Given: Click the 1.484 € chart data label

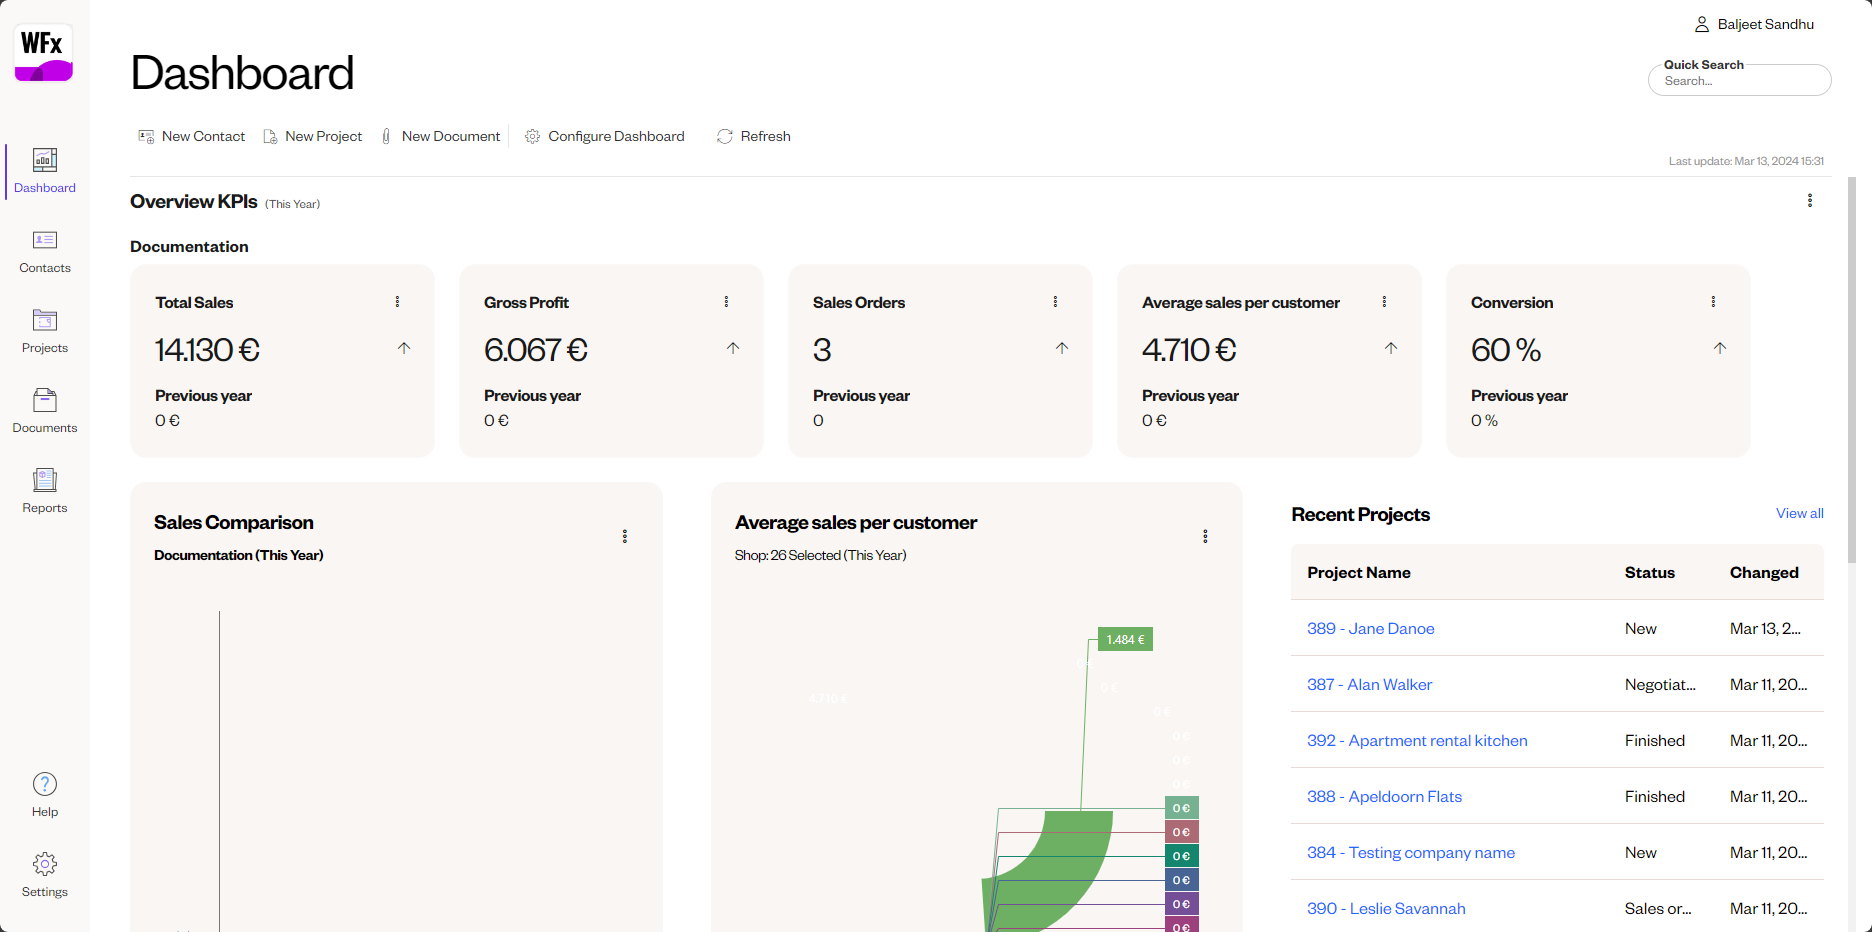Looking at the screenshot, I should (1126, 639).
